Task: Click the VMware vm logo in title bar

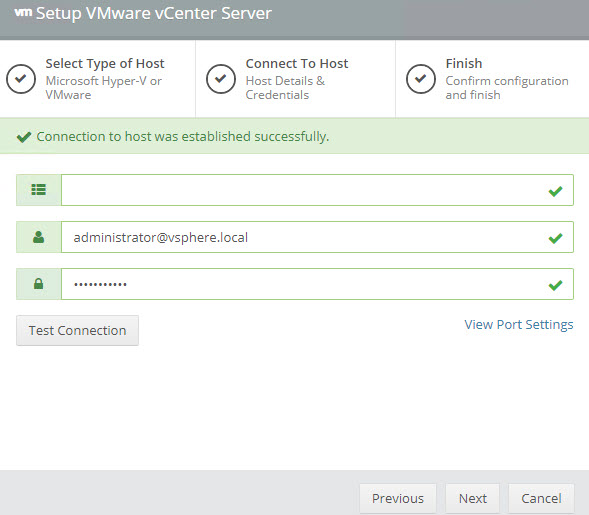Action: click(23, 12)
